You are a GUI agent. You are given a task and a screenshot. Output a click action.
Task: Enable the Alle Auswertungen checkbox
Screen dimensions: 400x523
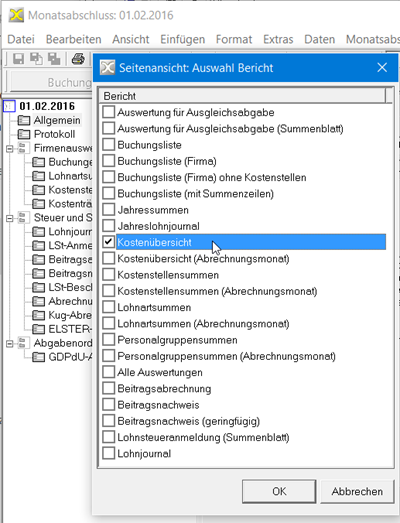click(108, 372)
